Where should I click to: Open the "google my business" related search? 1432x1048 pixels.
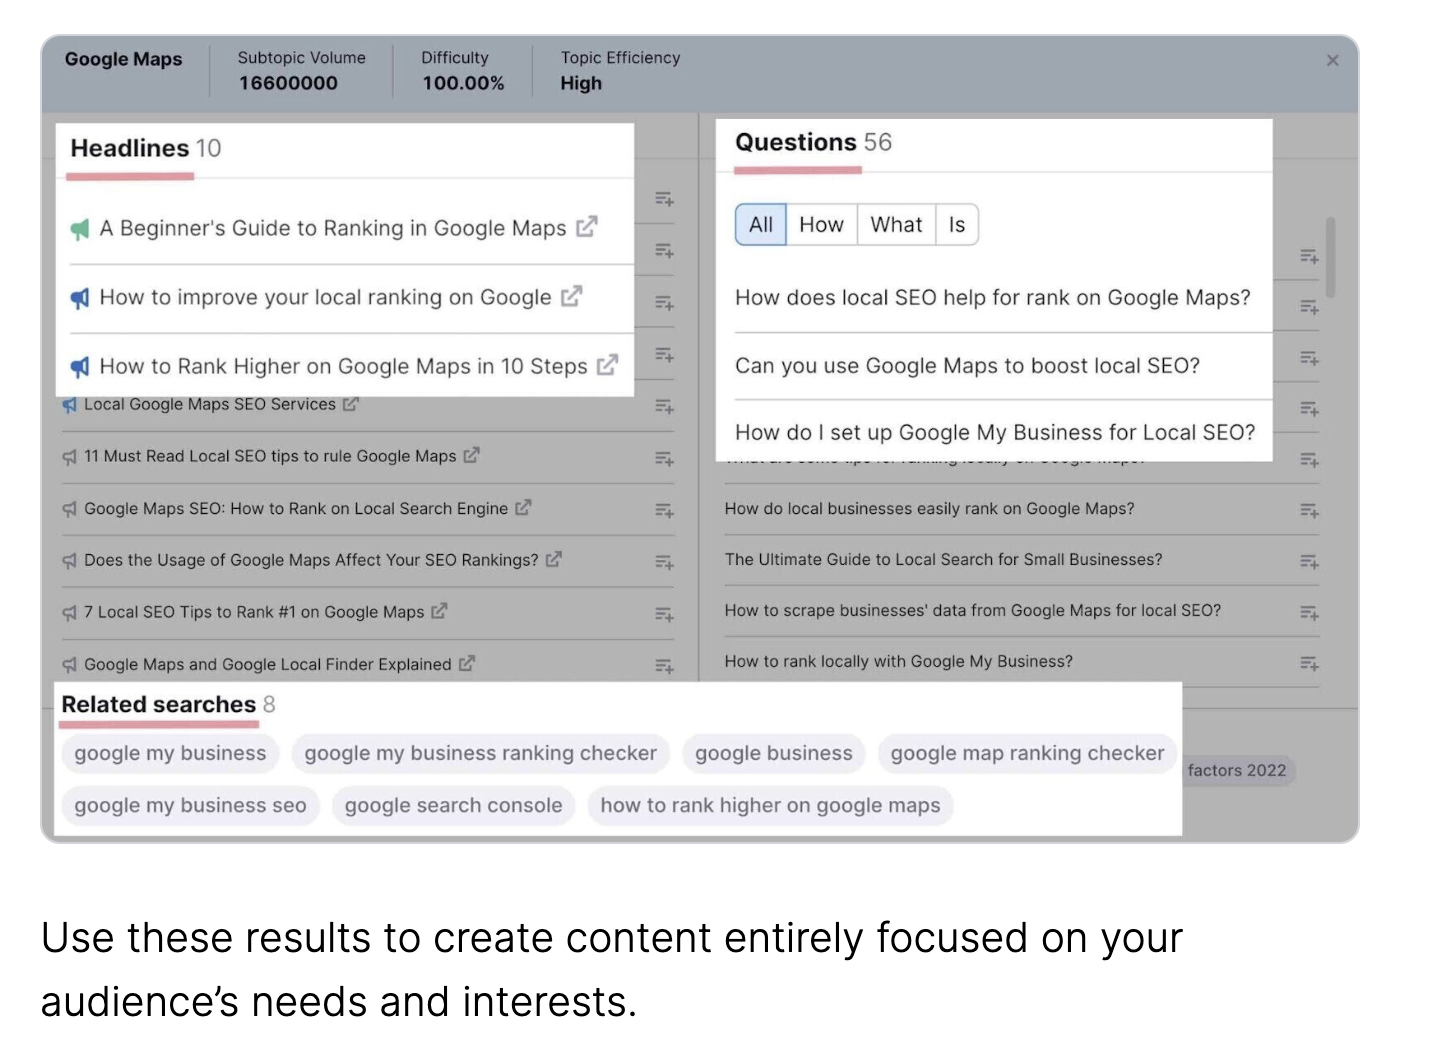tap(169, 753)
